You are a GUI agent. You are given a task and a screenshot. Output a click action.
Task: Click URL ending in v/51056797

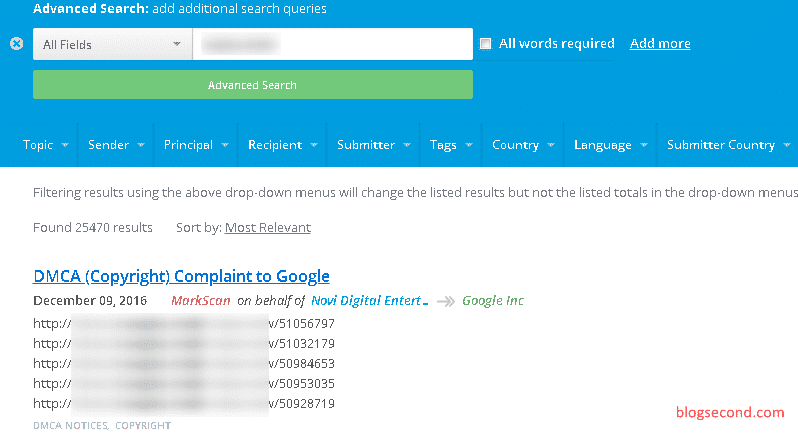pyautogui.click(x=184, y=324)
